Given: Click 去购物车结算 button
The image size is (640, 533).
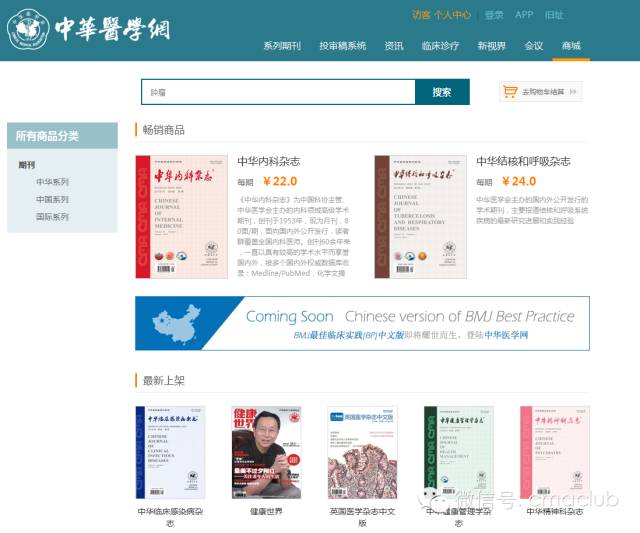Looking at the screenshot, I should tap(540, 91).
